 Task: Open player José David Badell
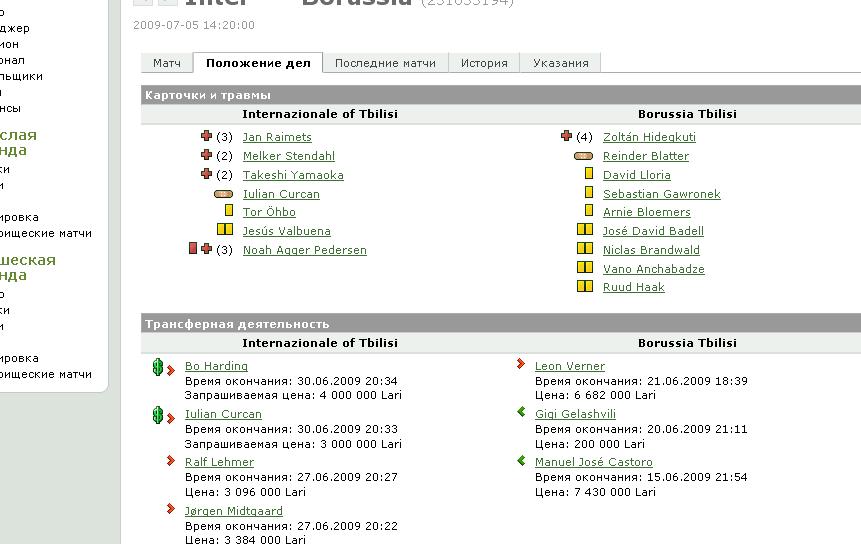653,231
